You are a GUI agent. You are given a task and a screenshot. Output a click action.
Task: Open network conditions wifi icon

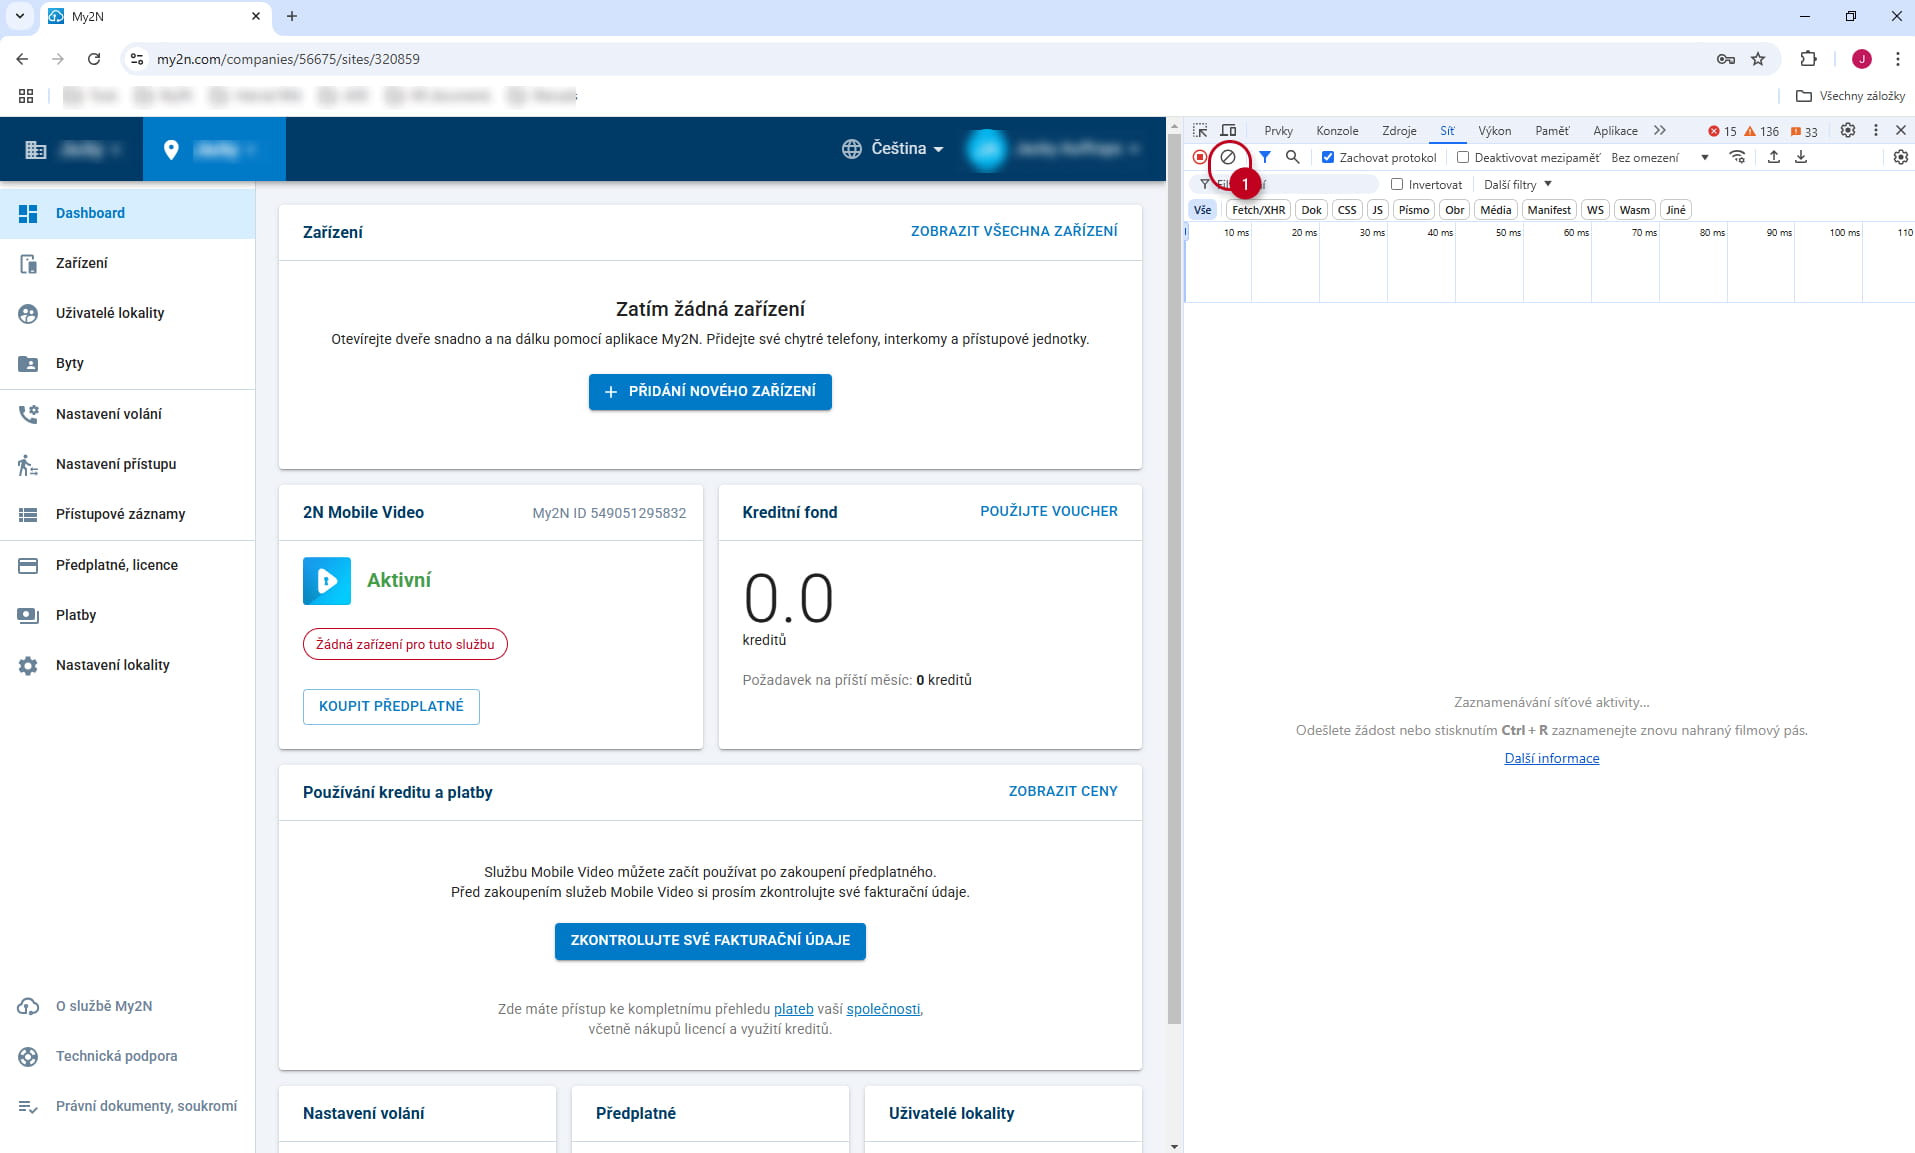coord(1738,157)
